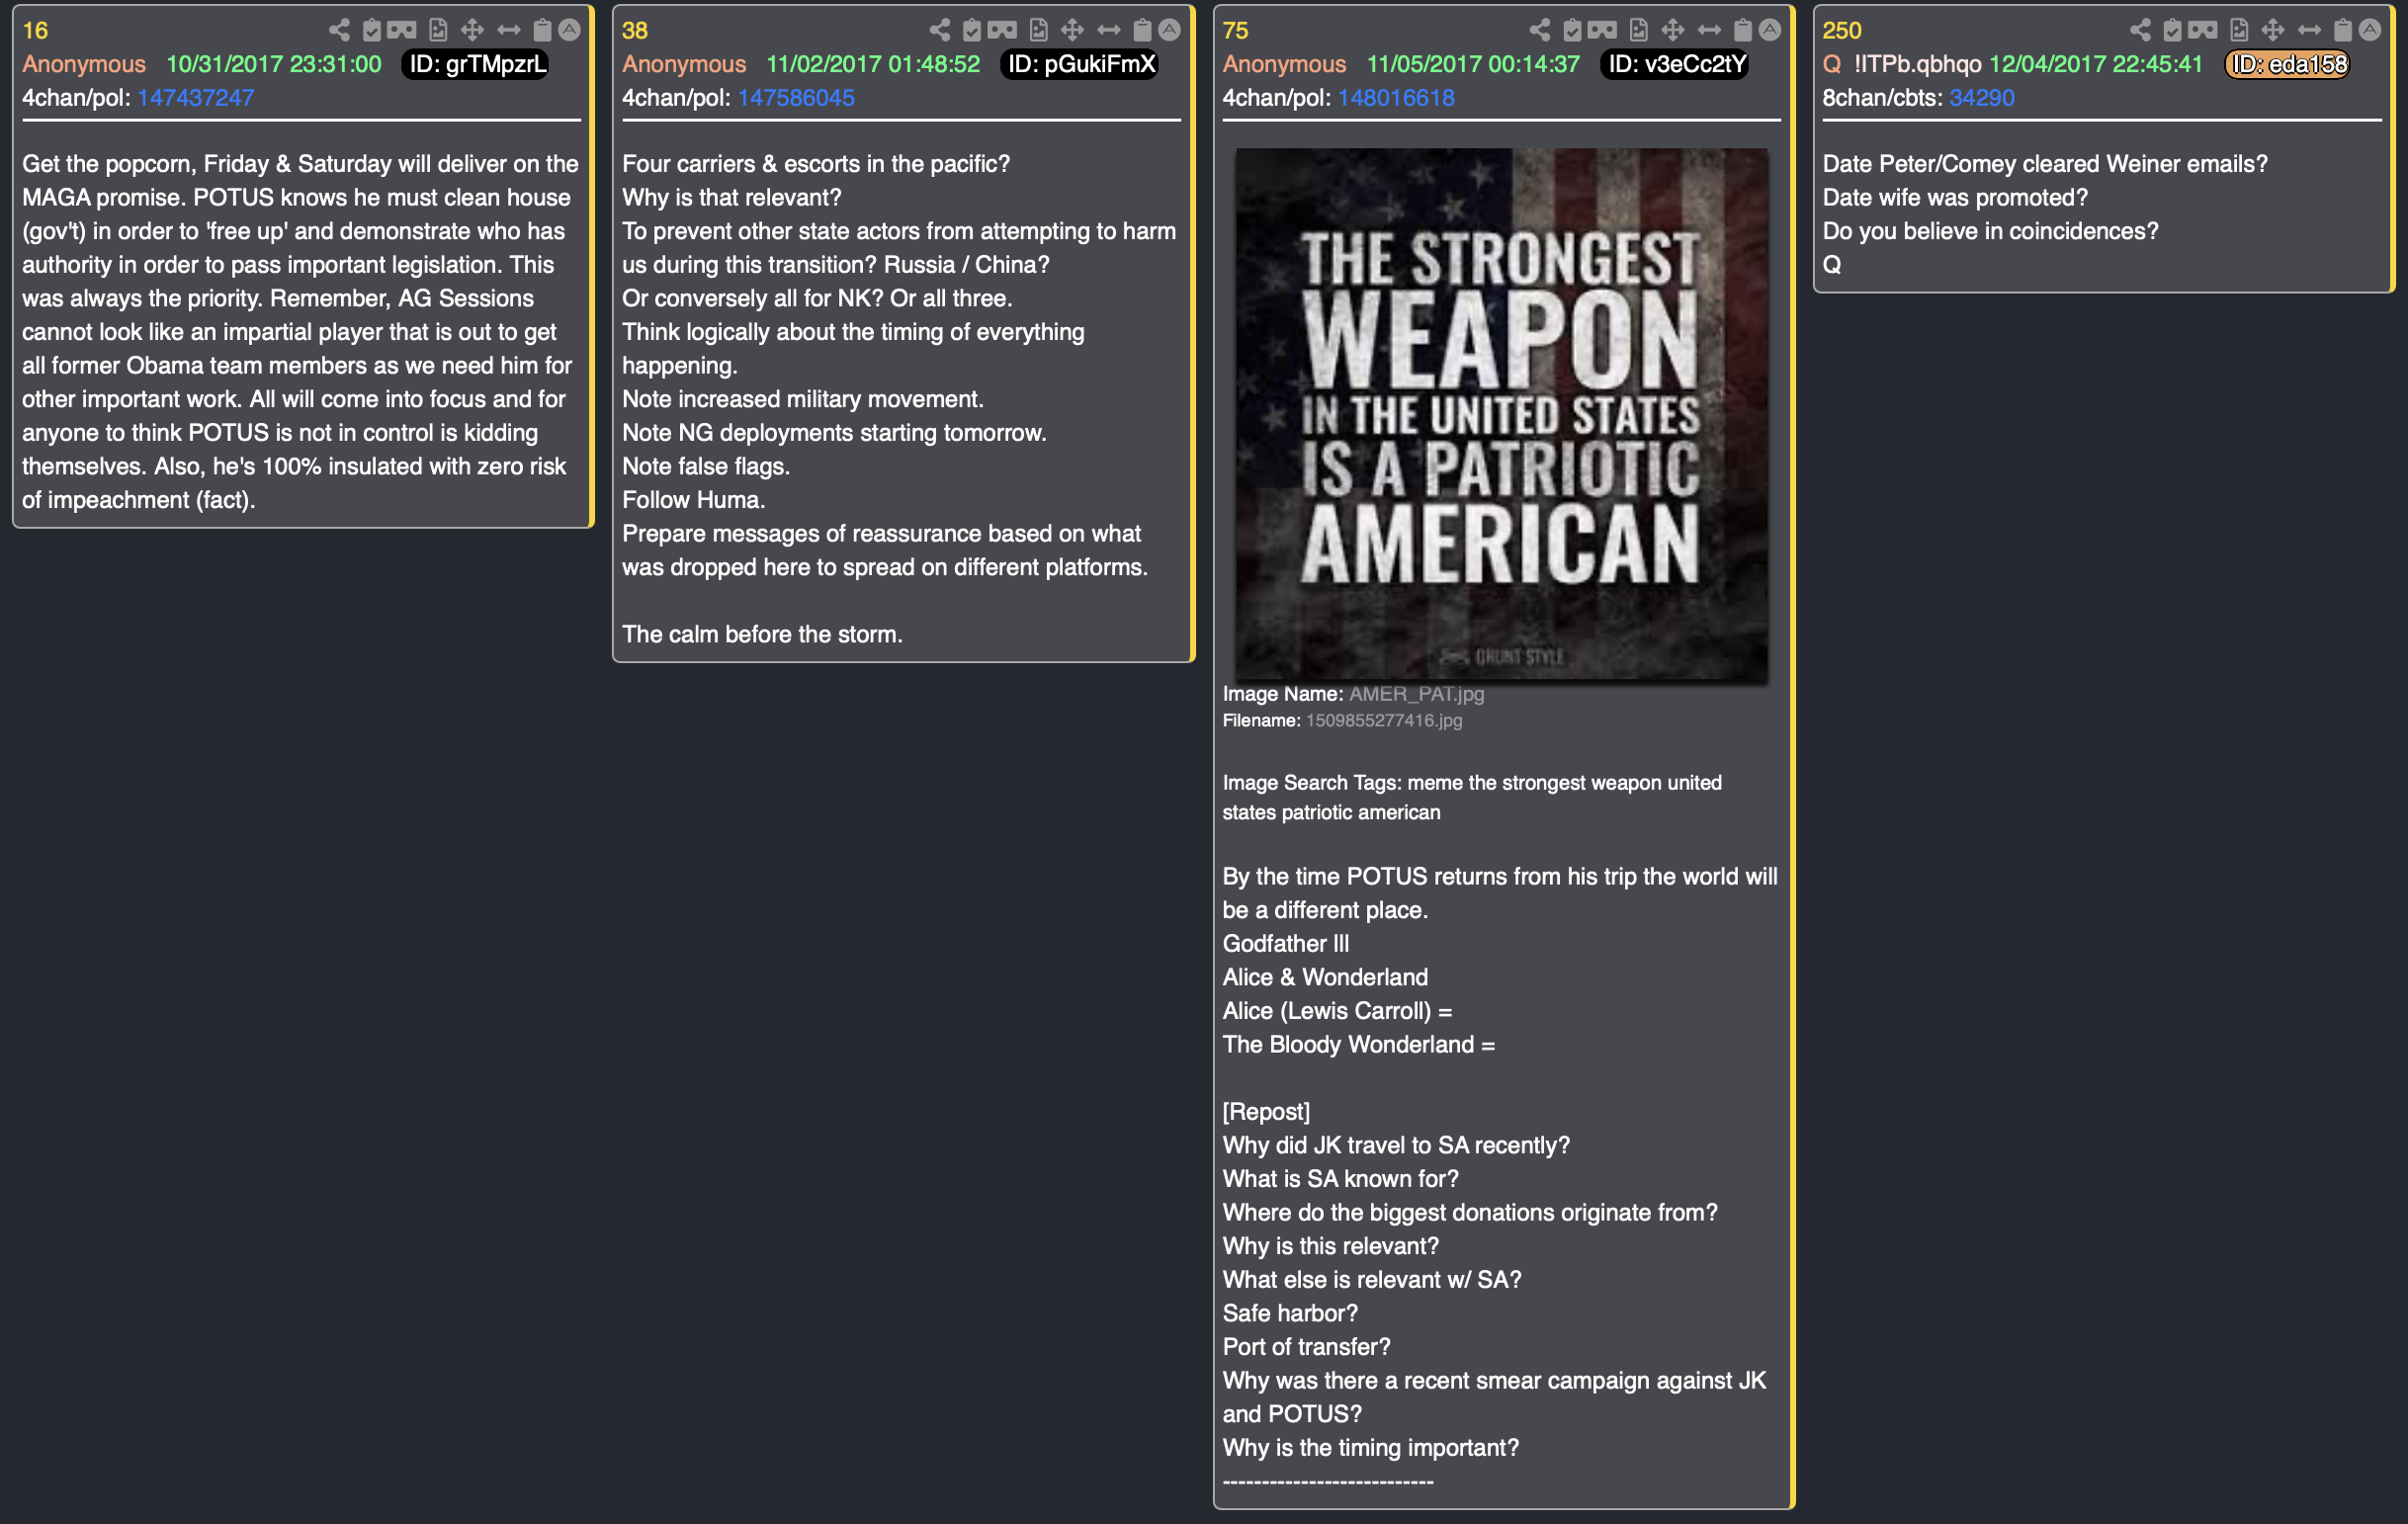
Task: Click the VR goggles icon on post 38
Action: [x=1002, y=30]
